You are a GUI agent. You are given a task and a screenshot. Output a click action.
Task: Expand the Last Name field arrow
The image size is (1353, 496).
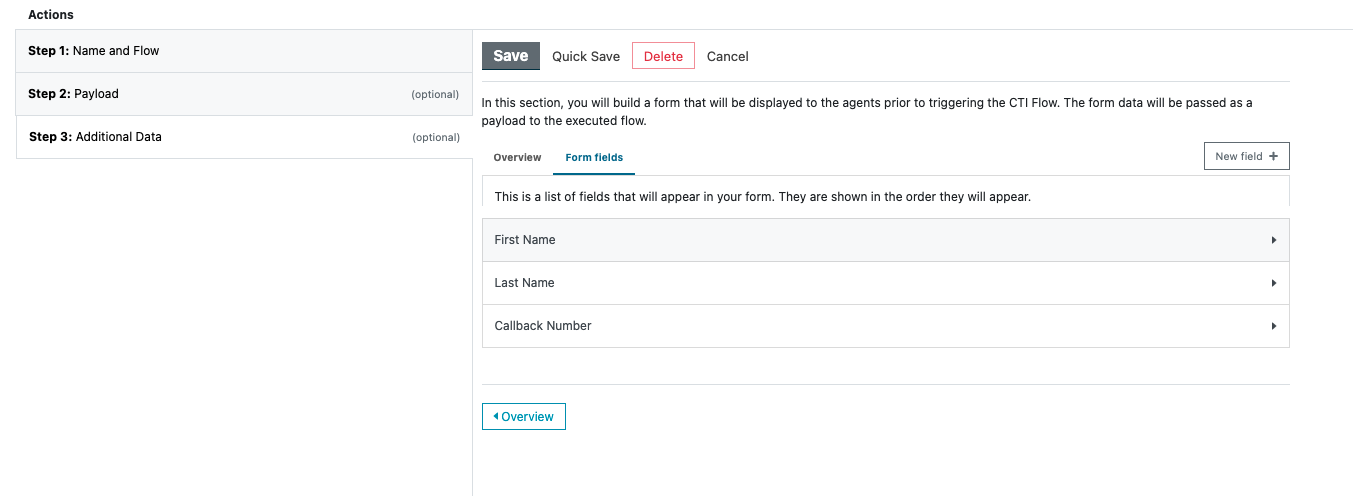tap(1274, 283)
